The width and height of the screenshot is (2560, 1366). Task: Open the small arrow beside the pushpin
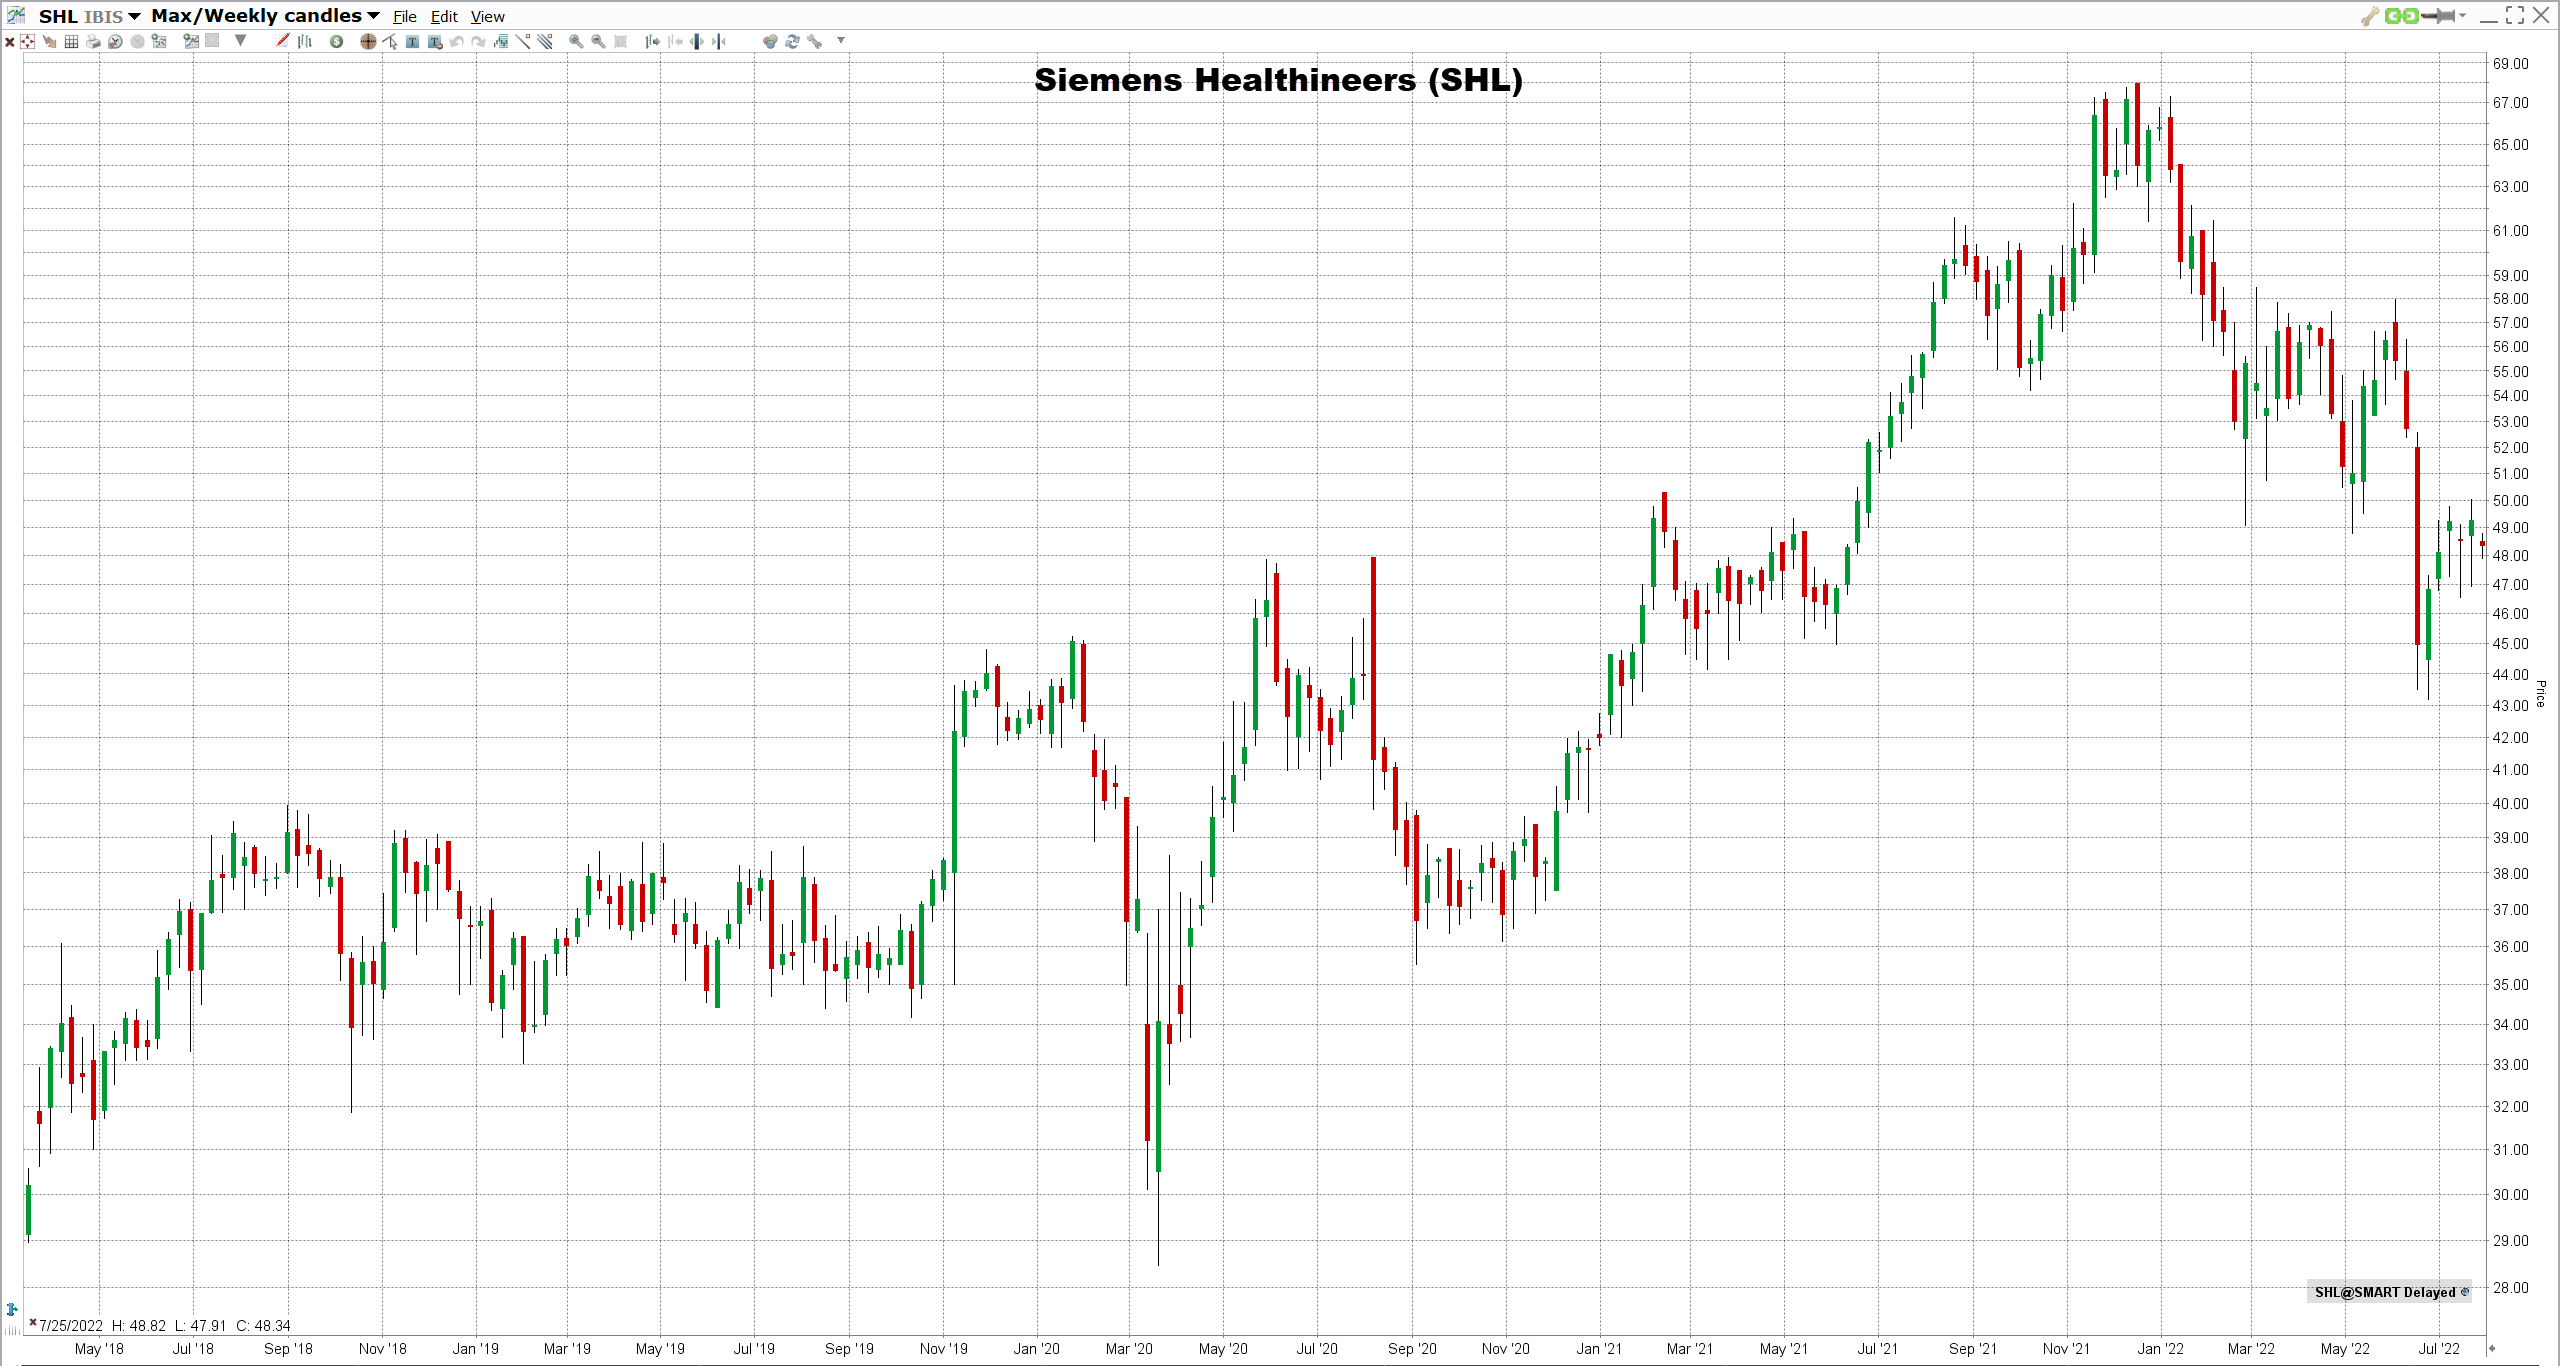point(2462,16)
